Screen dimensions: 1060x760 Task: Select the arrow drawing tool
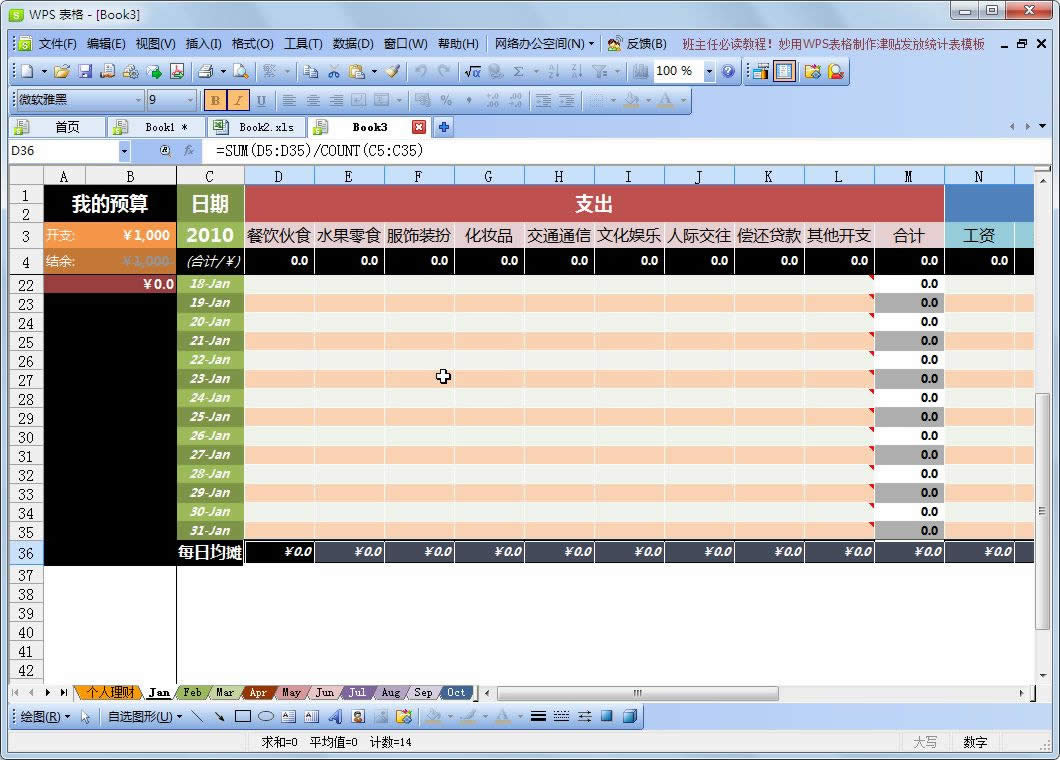point(220,716)
